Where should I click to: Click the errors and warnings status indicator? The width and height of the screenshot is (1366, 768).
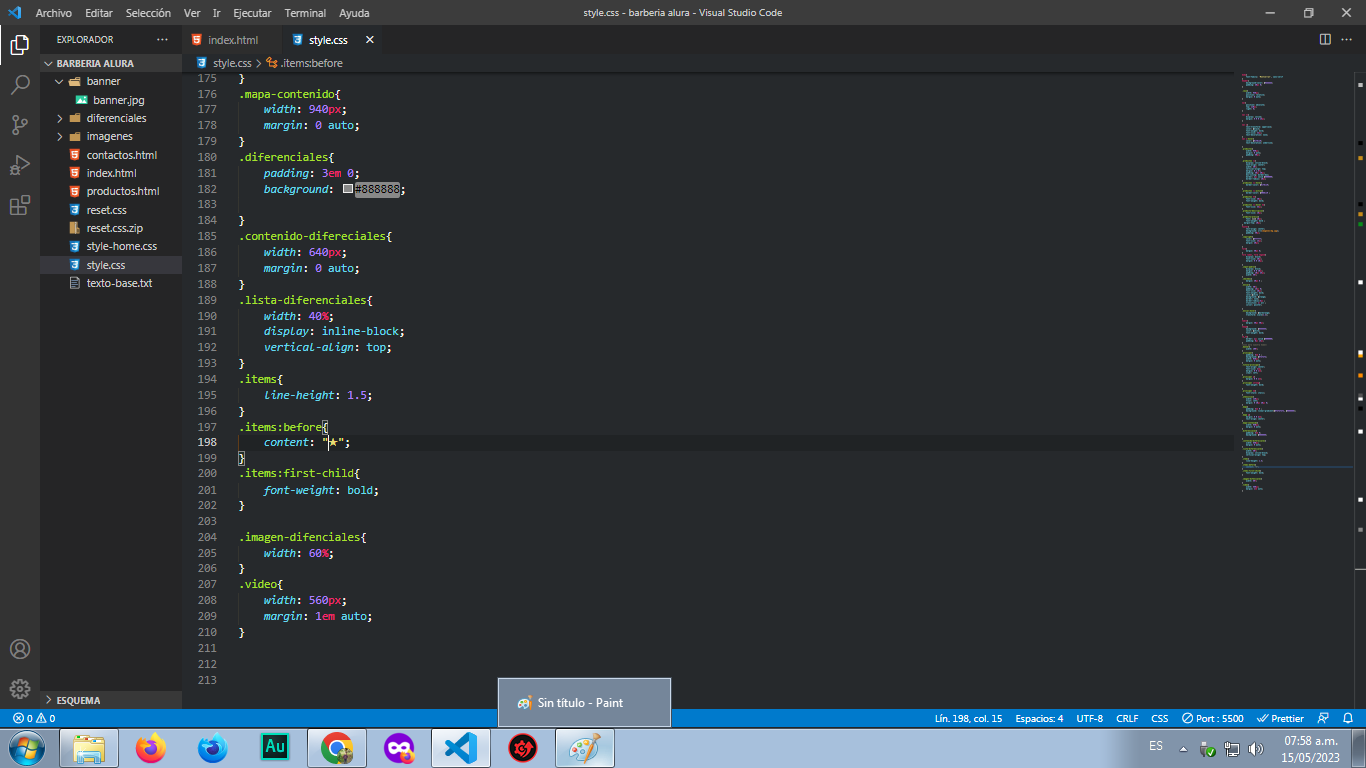pos(34,718)
